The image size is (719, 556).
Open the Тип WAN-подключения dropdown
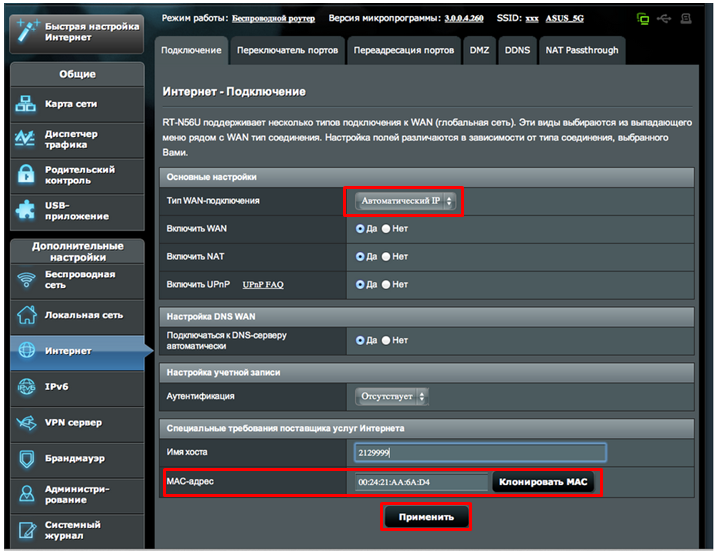click(405, 201)
